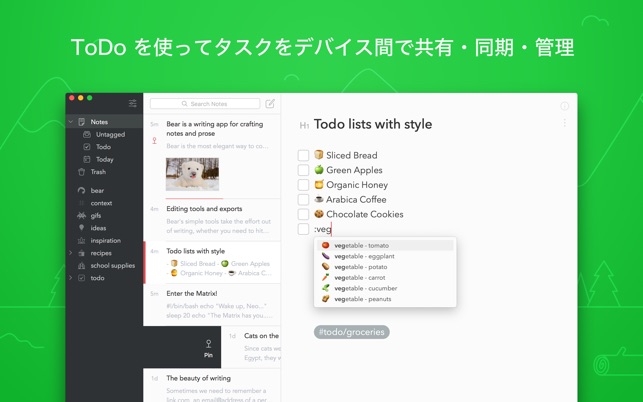Open The beauty of writing note
Image resolution: width=643 pixels, height=402 pixels.
pos(212,386)
